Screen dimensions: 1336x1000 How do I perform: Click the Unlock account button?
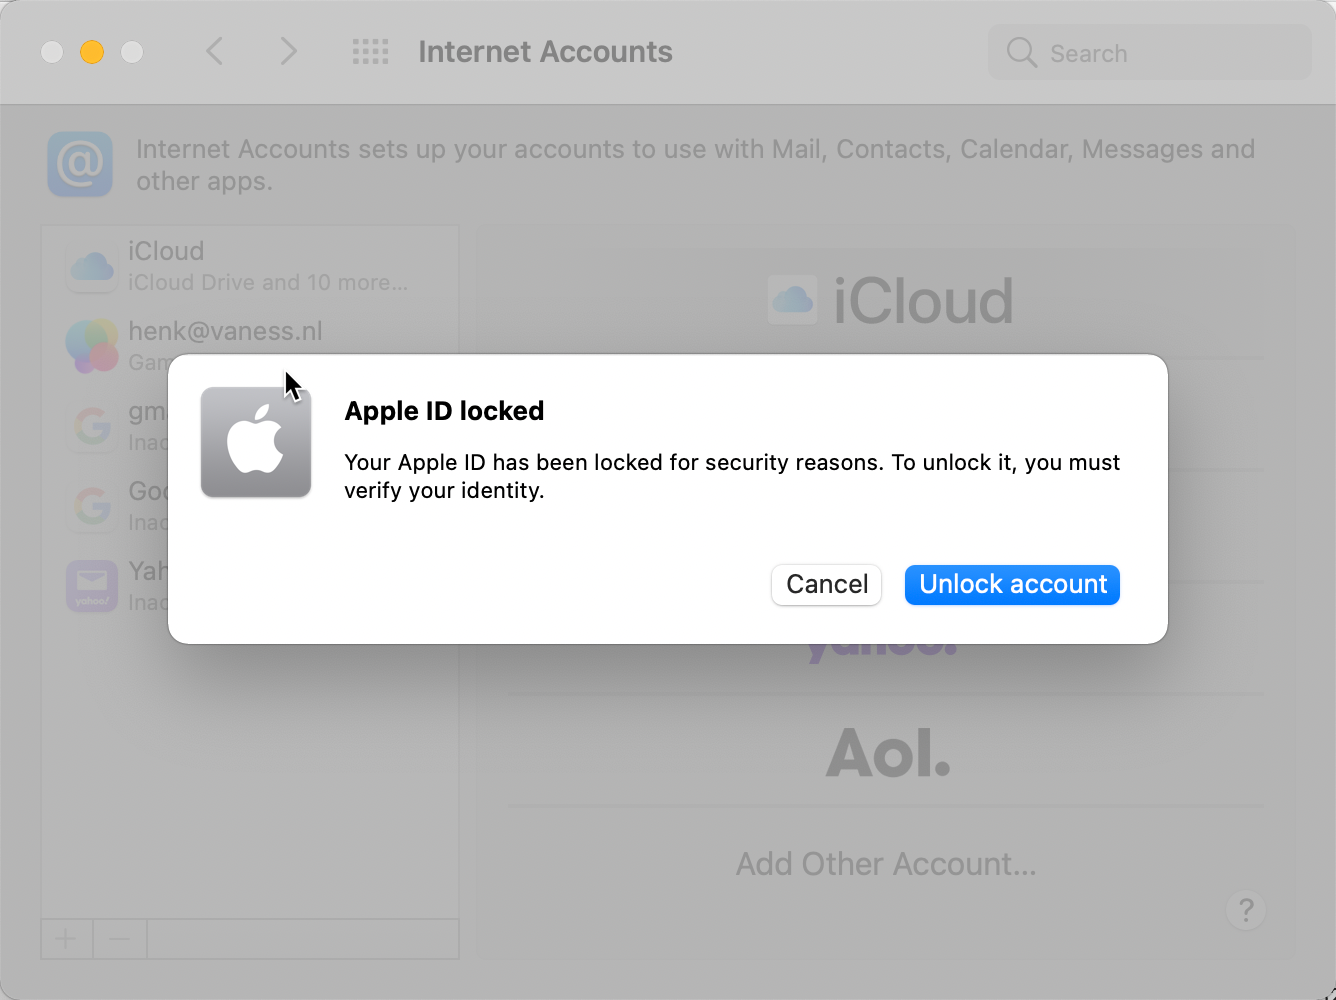(1012, 585)
